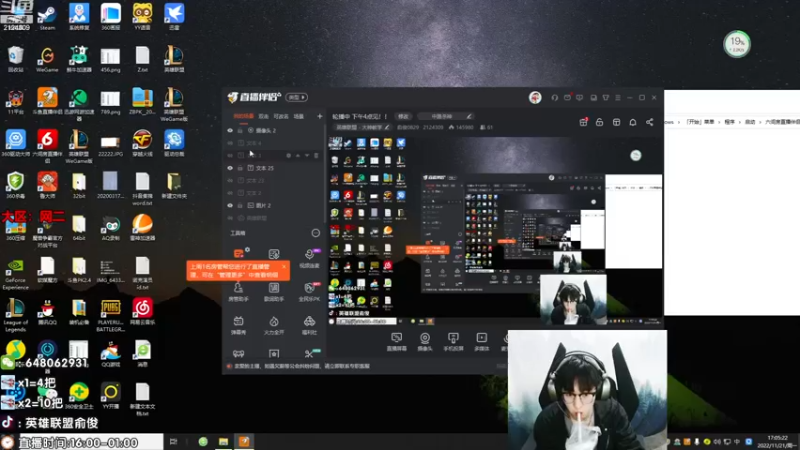Open the 32bit folder on desktop
The image size is (800, 450).
79,184
